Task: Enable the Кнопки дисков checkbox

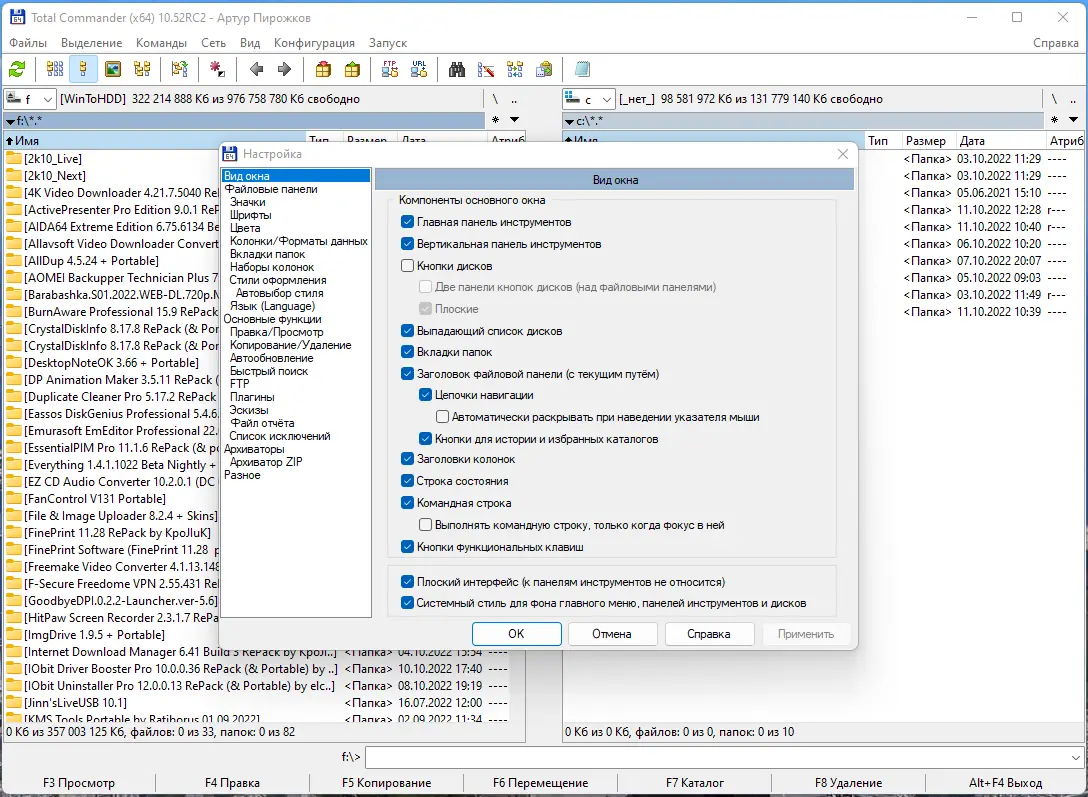Action: pyautogui.click(x=407, y=266)
